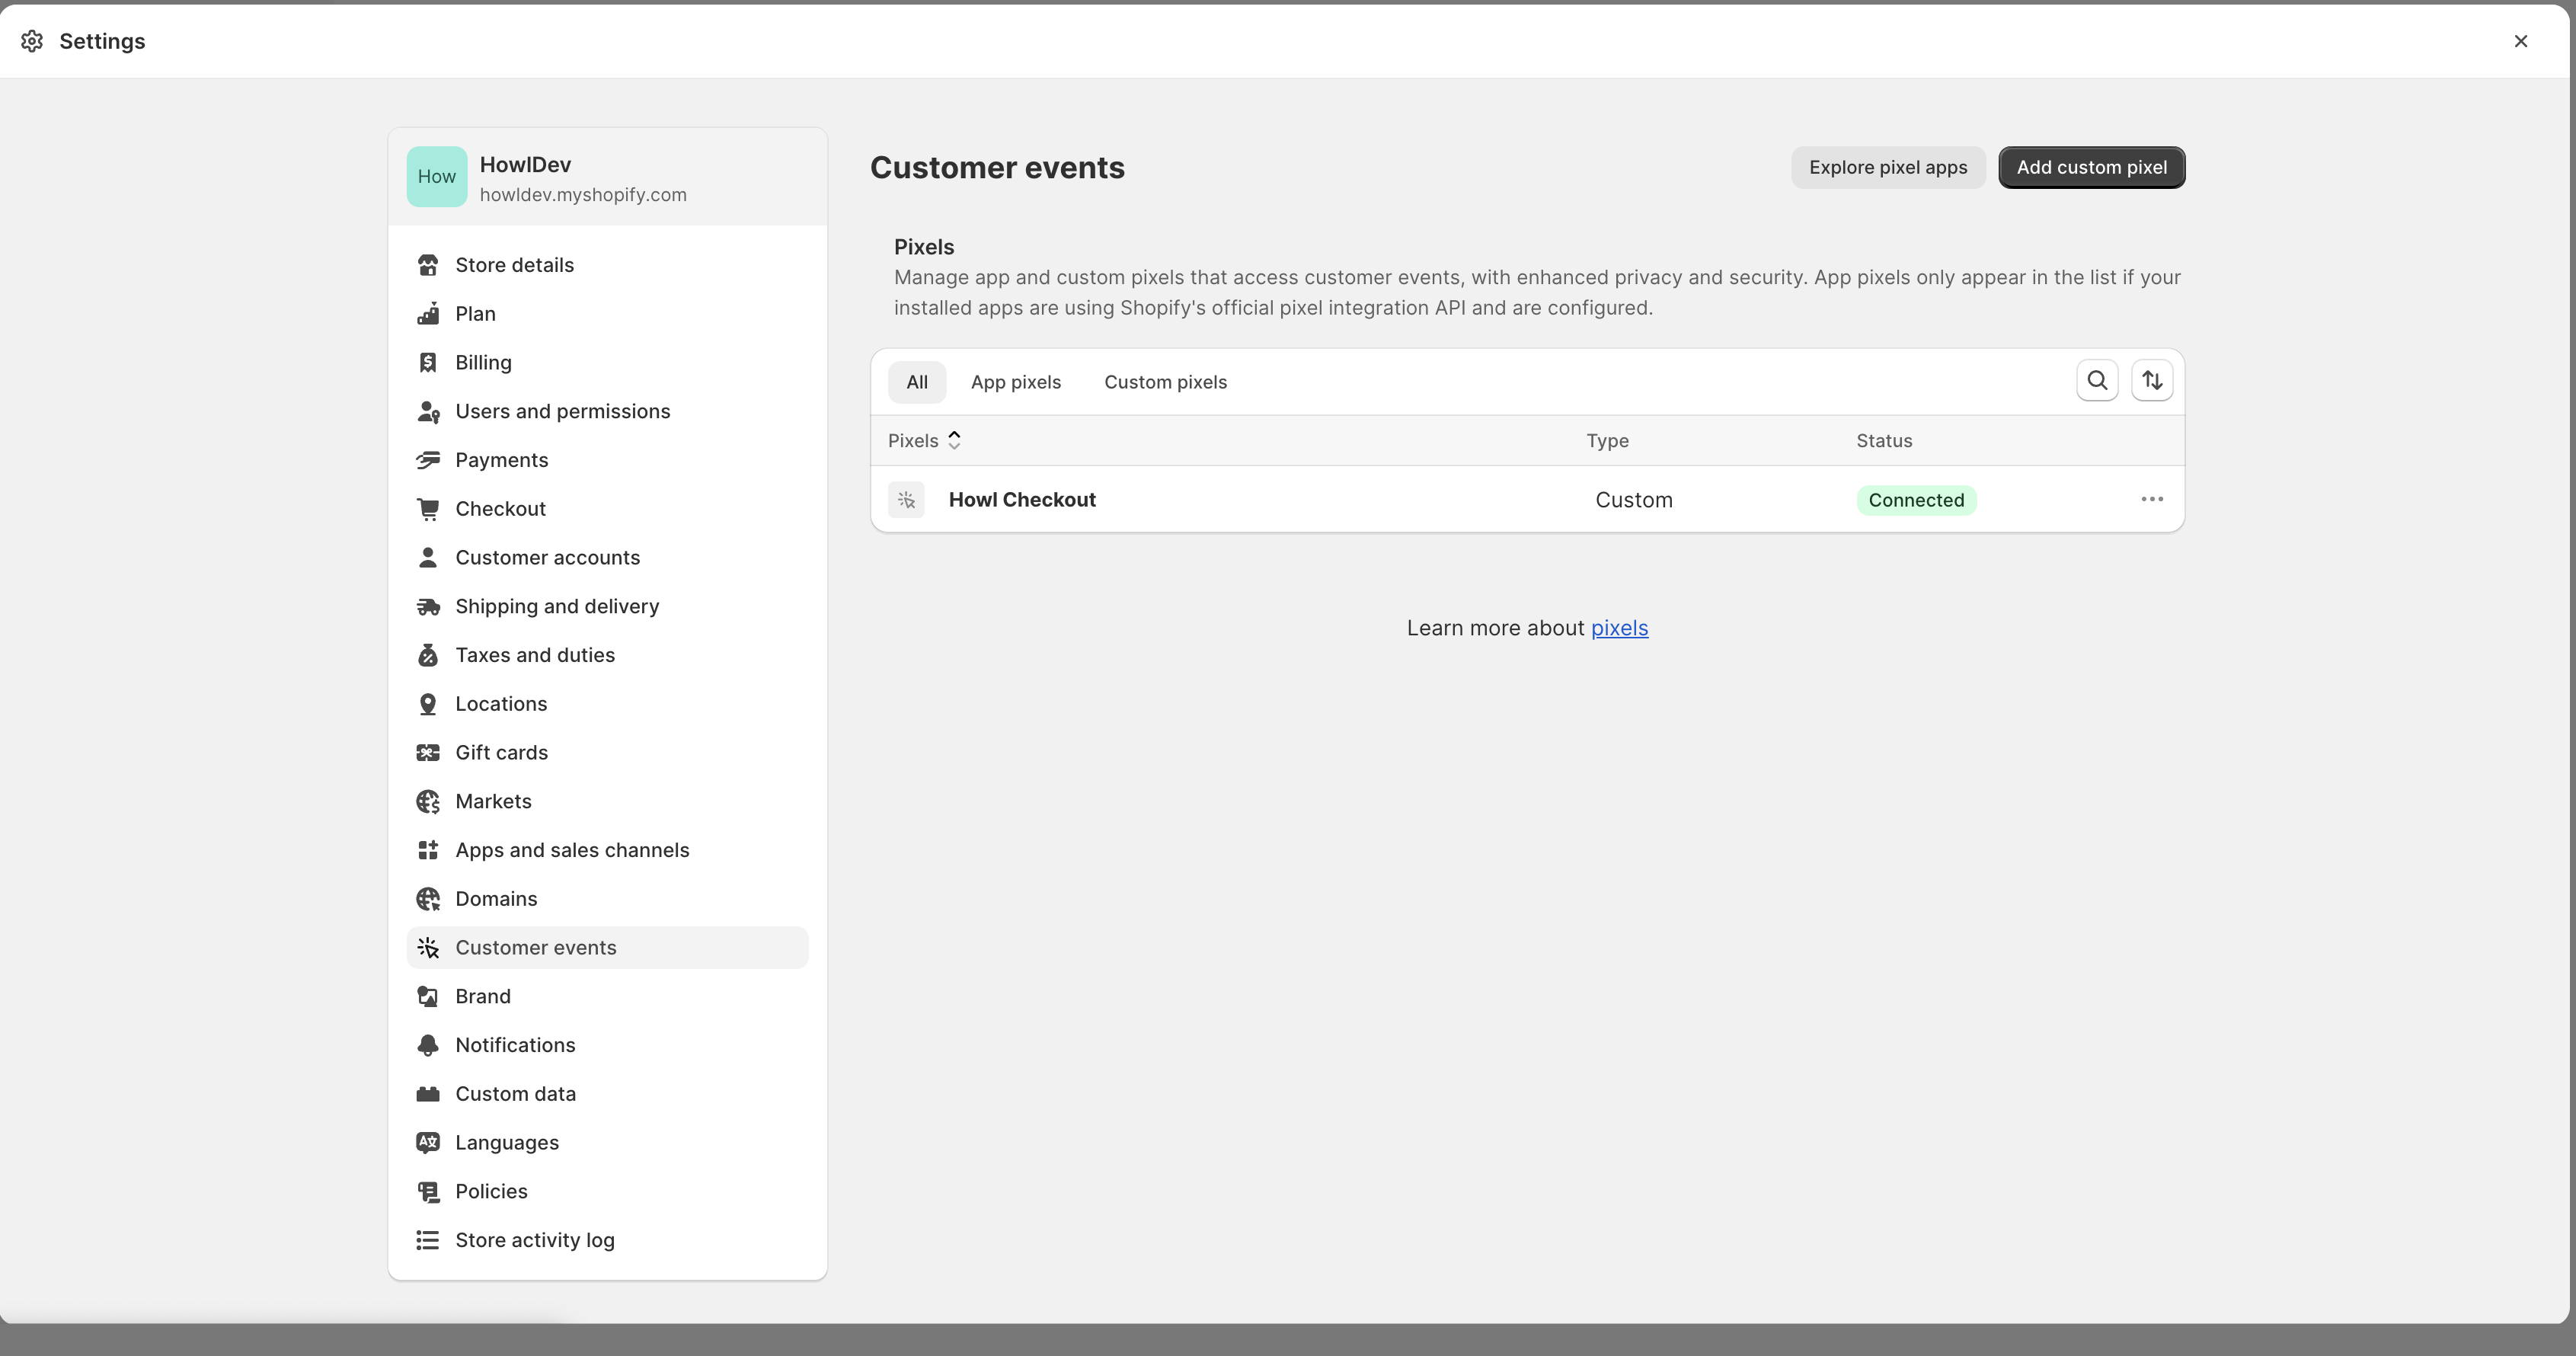Click the Notifications bell icon
Screen dimensions: 2576x1356
(x=428, y=1045)
